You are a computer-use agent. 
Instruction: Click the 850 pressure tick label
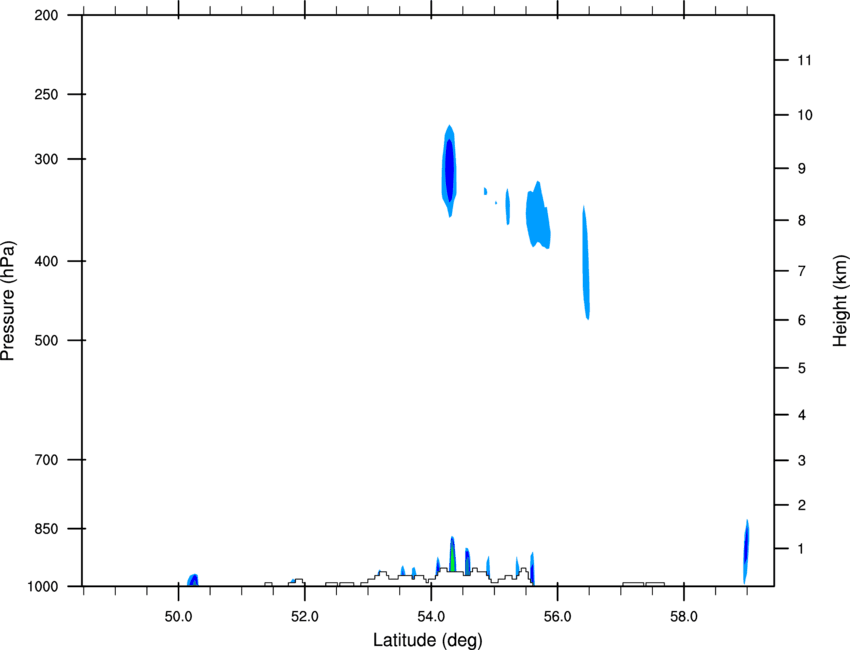pyautogui.click(x=46, y=529)
